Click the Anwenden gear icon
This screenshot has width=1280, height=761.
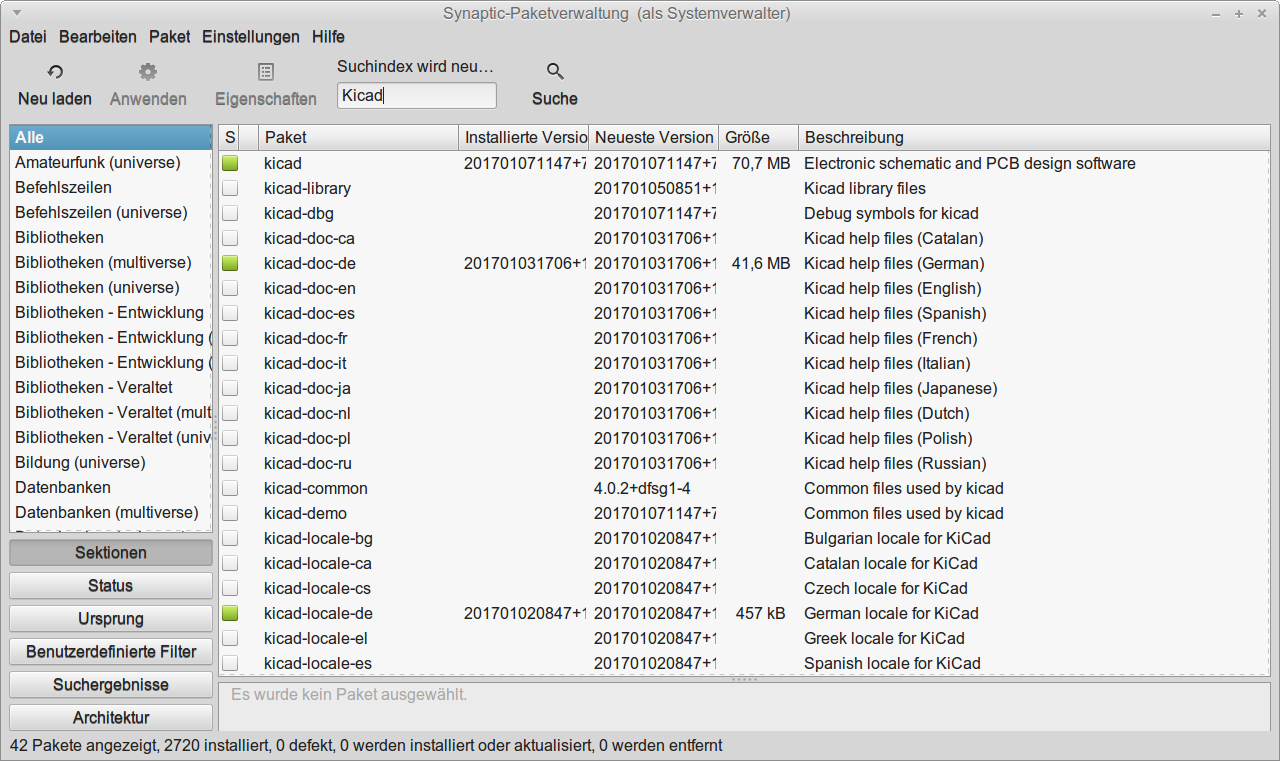pos(148,72)
